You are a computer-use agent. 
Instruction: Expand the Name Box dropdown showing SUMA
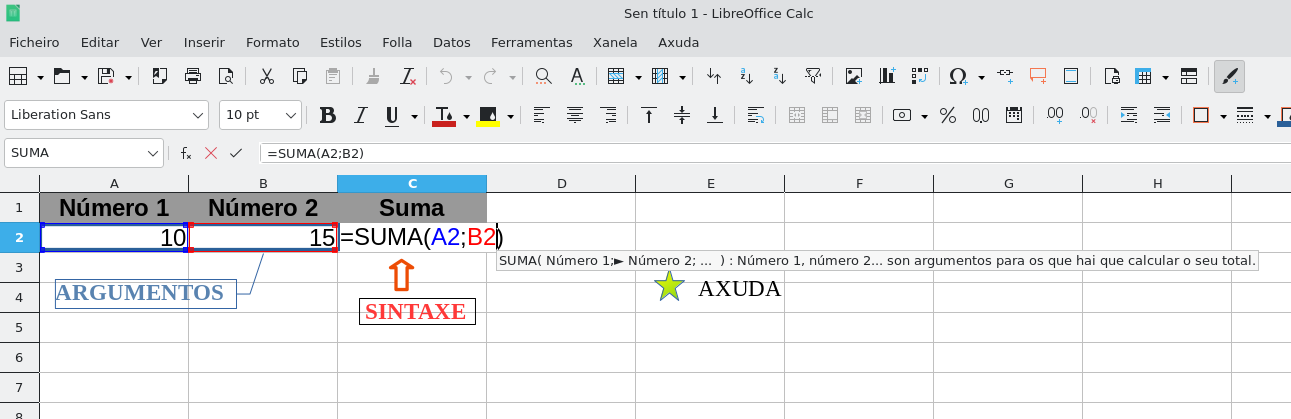[153, 153]
